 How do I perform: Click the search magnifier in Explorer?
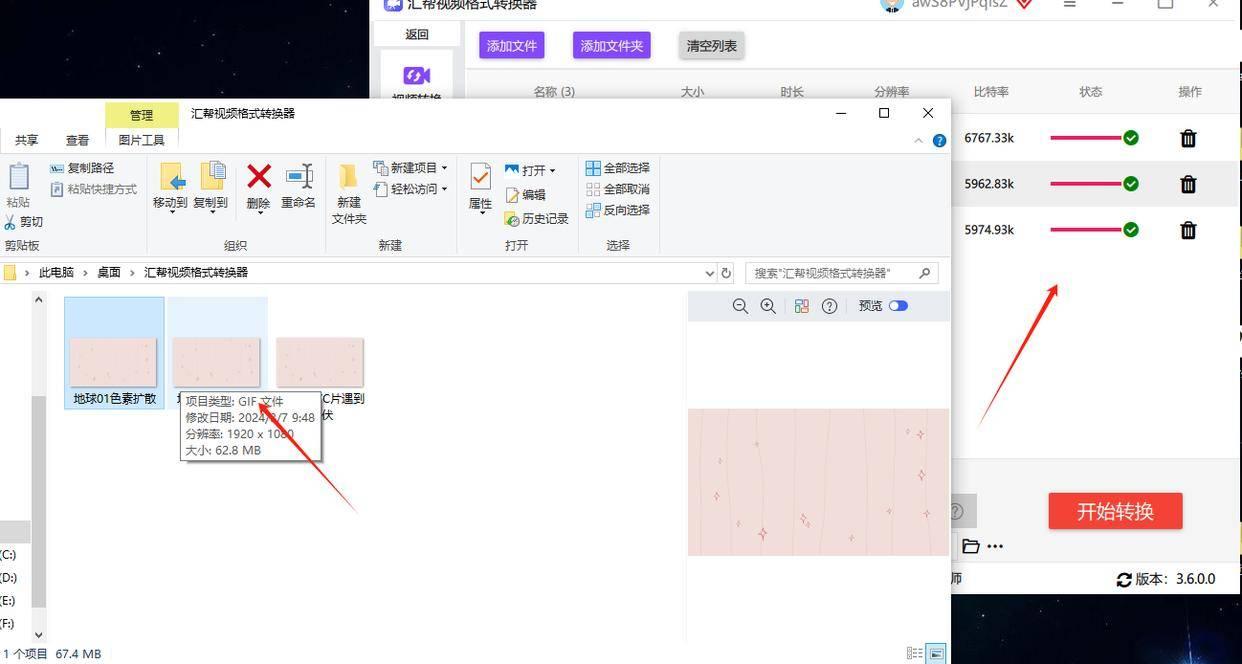point(925,272)
